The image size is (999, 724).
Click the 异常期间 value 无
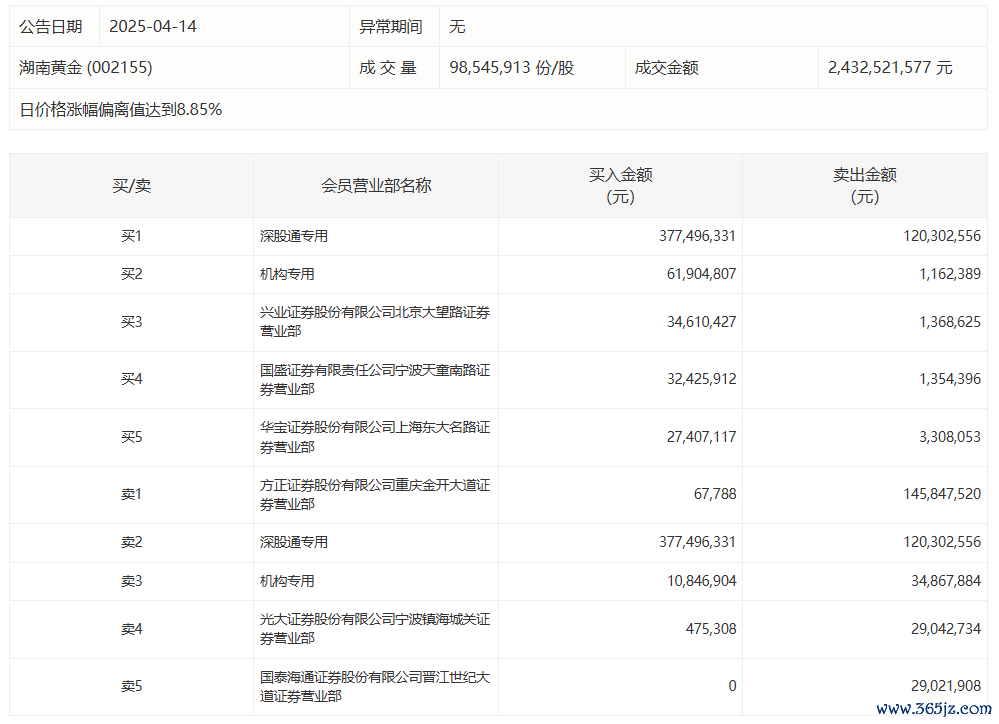tap(457, 27)
